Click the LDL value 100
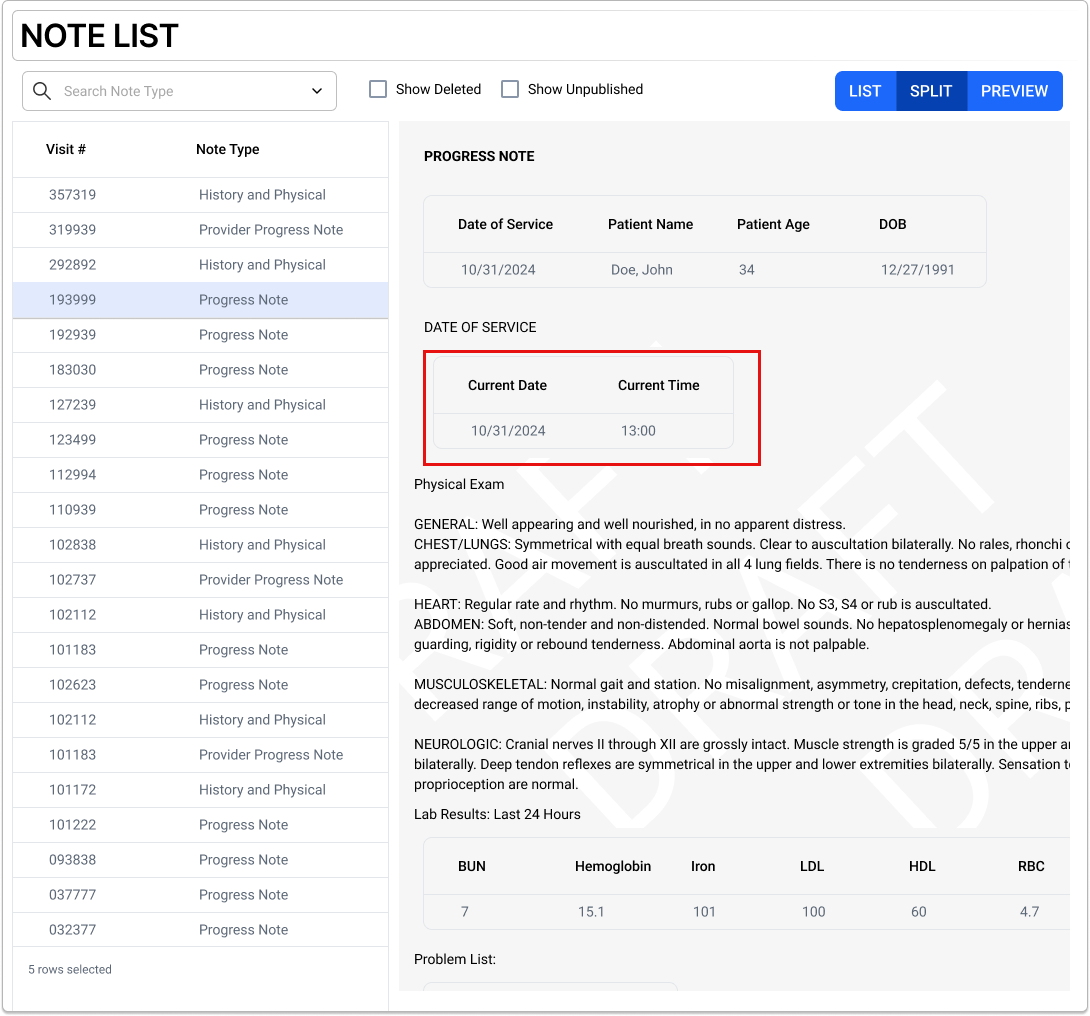Screen dimensions: 1090x1016 coord(813,912)
